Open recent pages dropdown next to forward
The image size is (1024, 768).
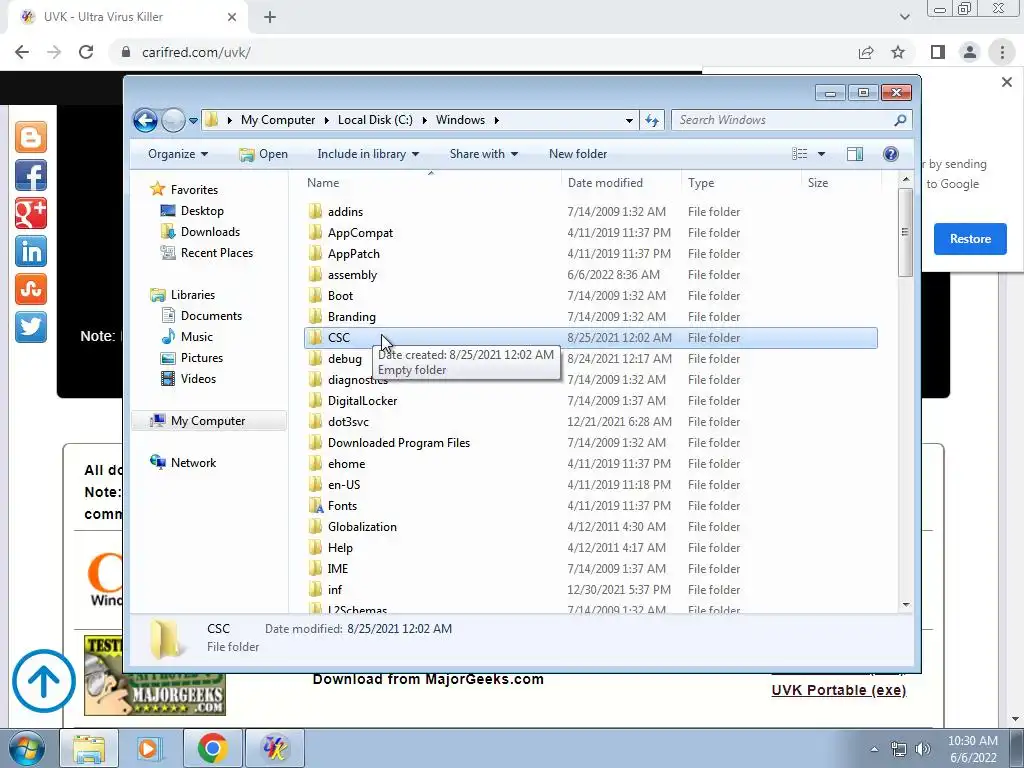[x=193, y=120]
